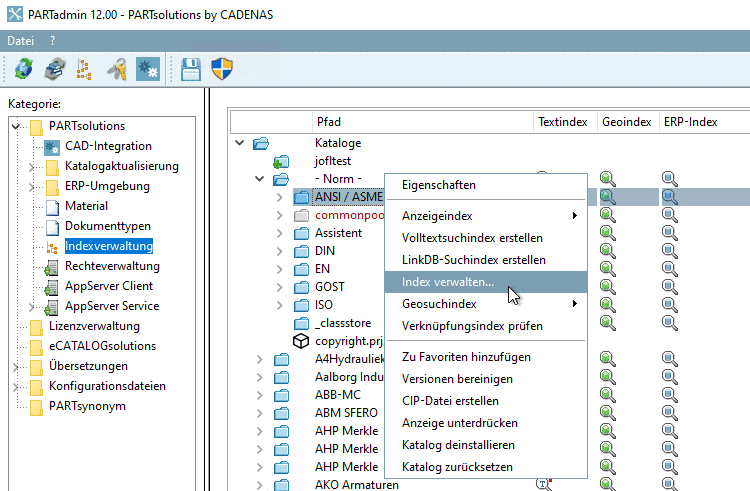Screen dimensions: 750x491
Task: Select Lizenzverwaltung in category tree
Action: click(94, 326)
